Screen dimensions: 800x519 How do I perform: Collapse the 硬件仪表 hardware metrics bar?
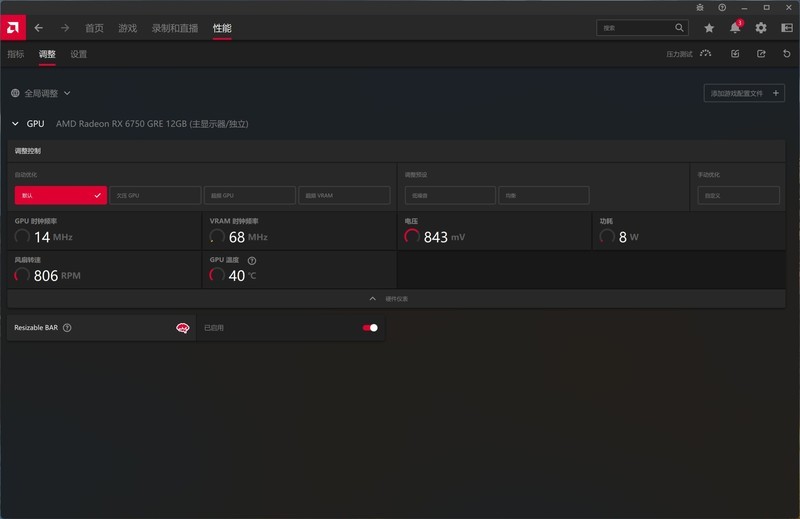396,299
